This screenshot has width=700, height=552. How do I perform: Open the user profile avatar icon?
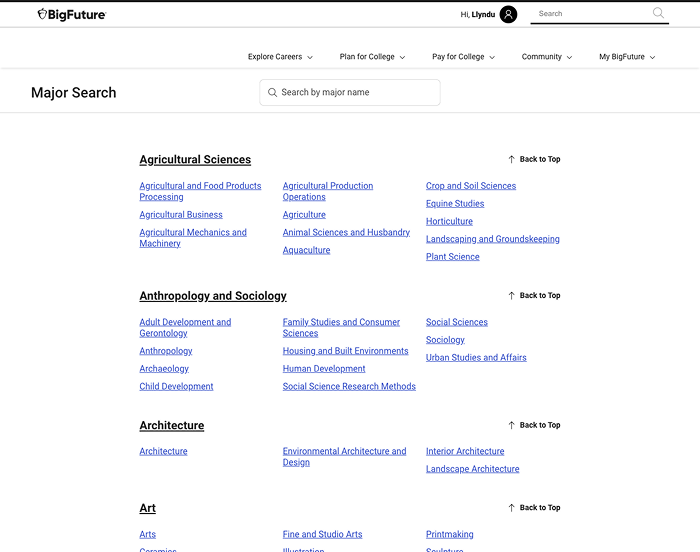pos(508,14)
